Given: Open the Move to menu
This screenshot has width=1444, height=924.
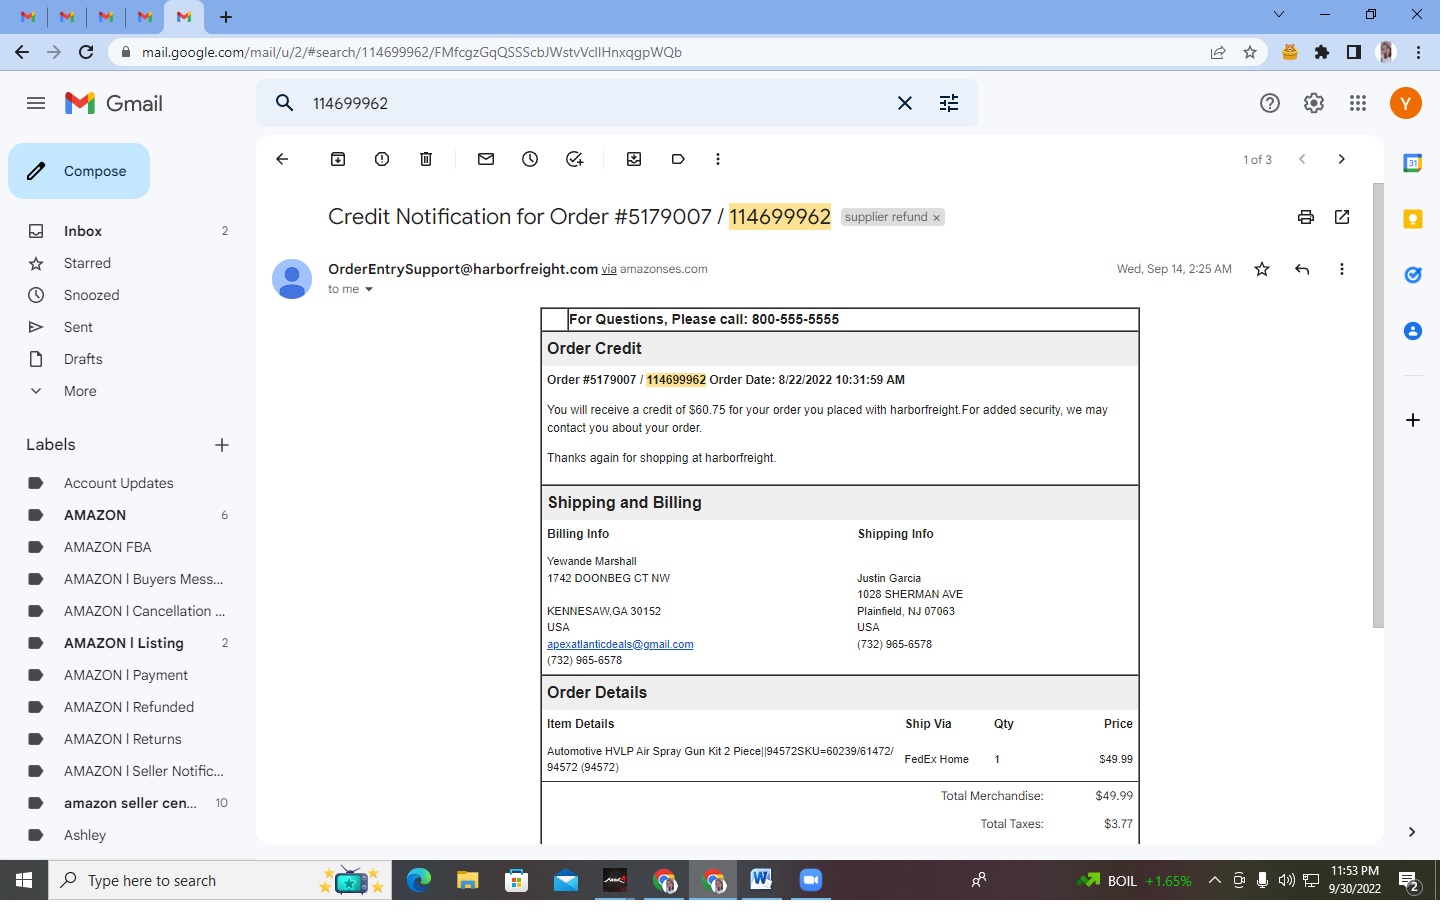Looking at the screenshot, I should [x=634, y=159].
